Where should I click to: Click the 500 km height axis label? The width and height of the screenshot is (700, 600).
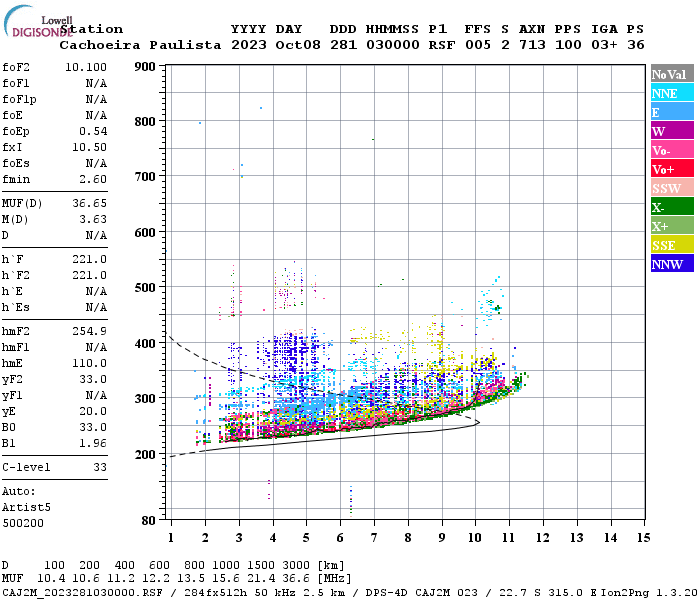pos(145,288)
